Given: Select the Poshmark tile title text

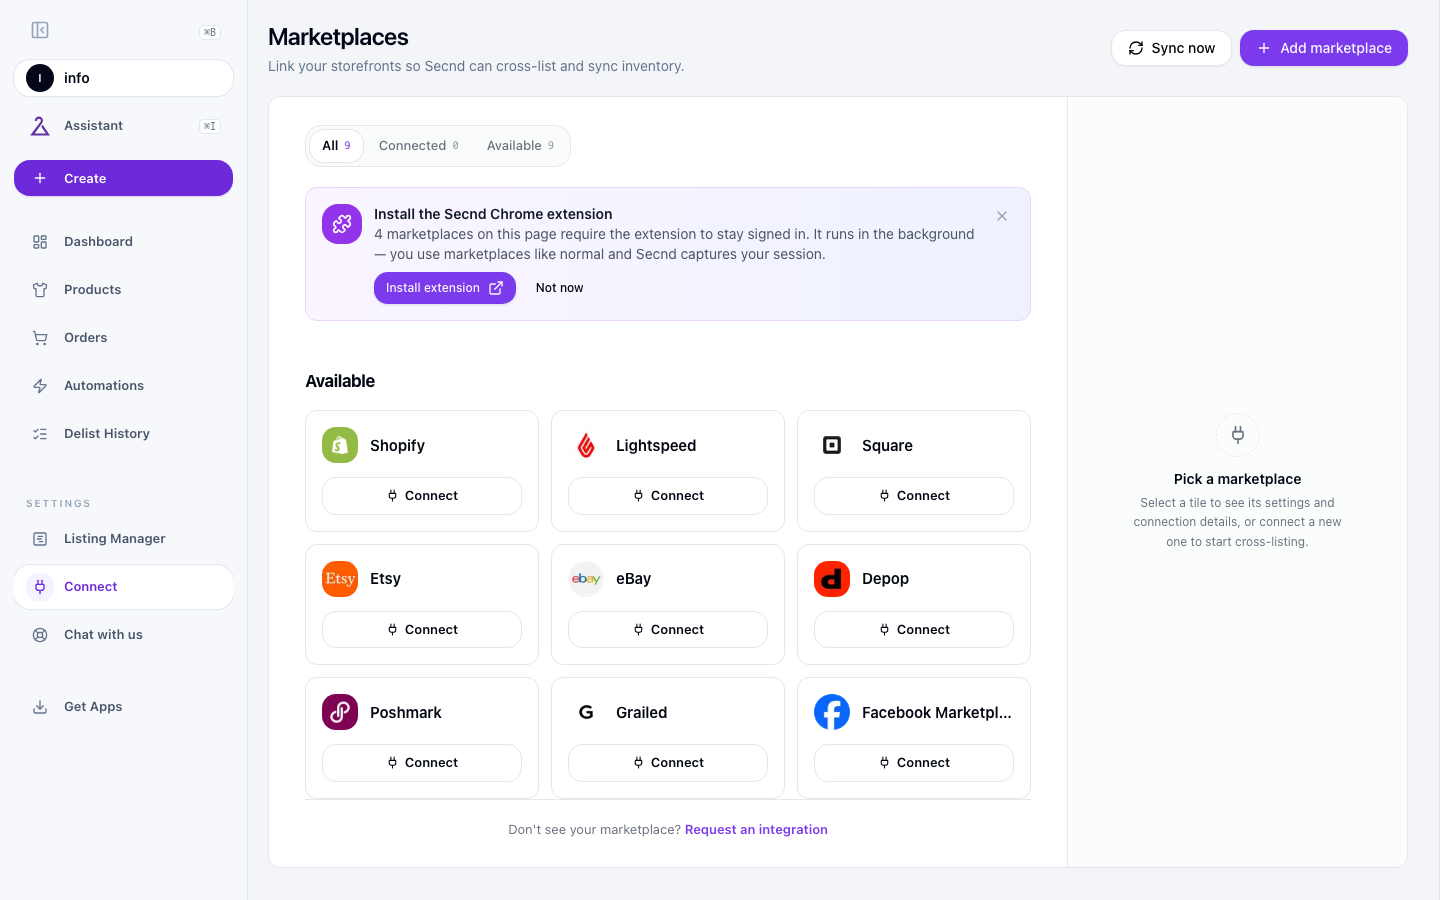Looking at the screenshot, I should (x=405, y=713).
